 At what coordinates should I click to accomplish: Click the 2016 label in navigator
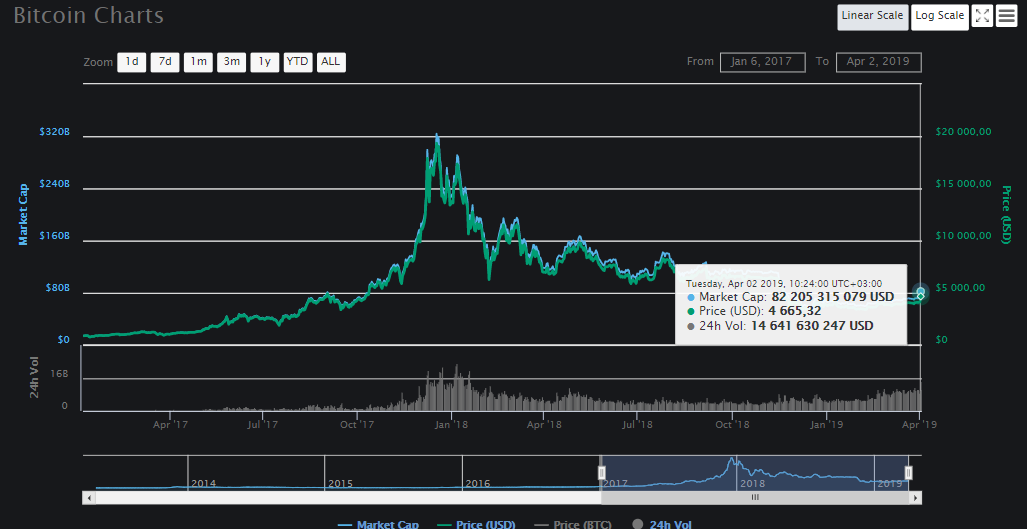(x=477, y=484)
